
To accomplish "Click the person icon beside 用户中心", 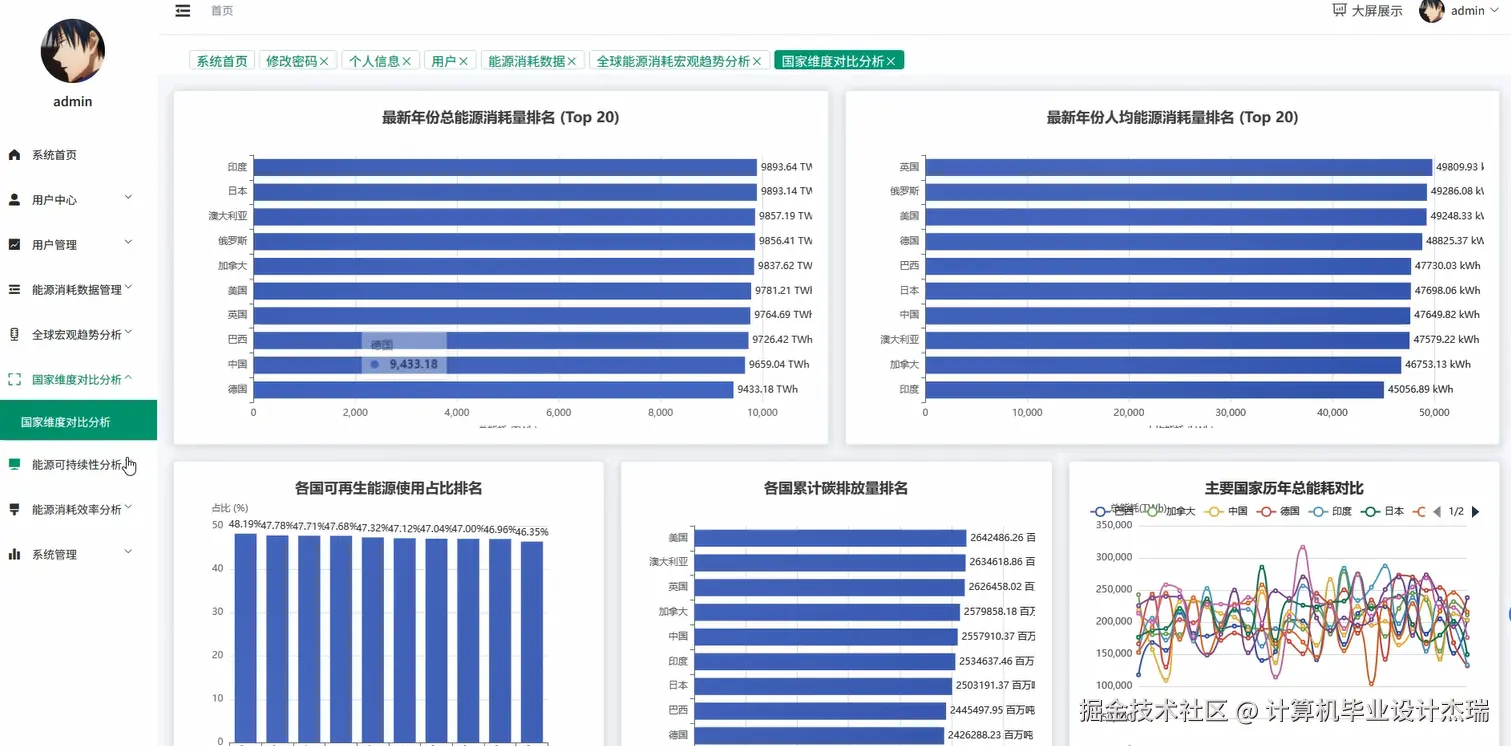I will (x=14, y=200).
